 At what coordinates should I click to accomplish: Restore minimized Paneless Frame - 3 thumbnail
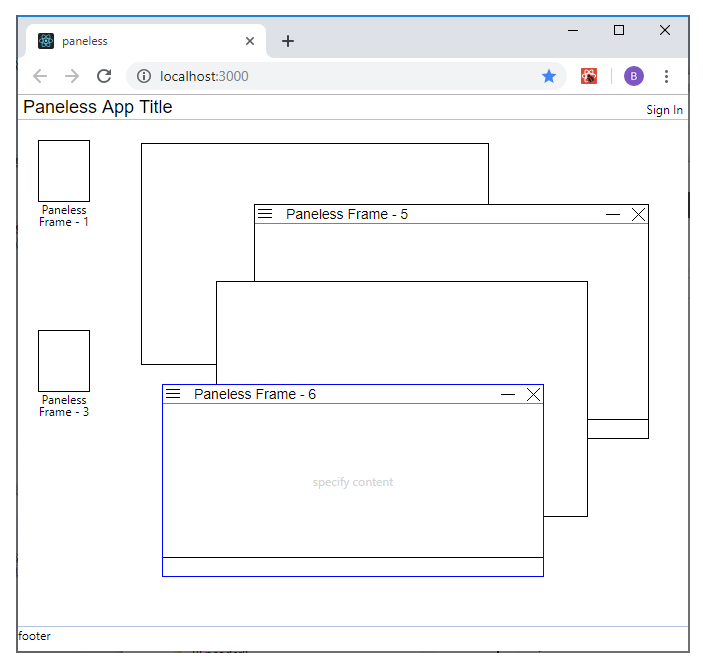(64, 361)
